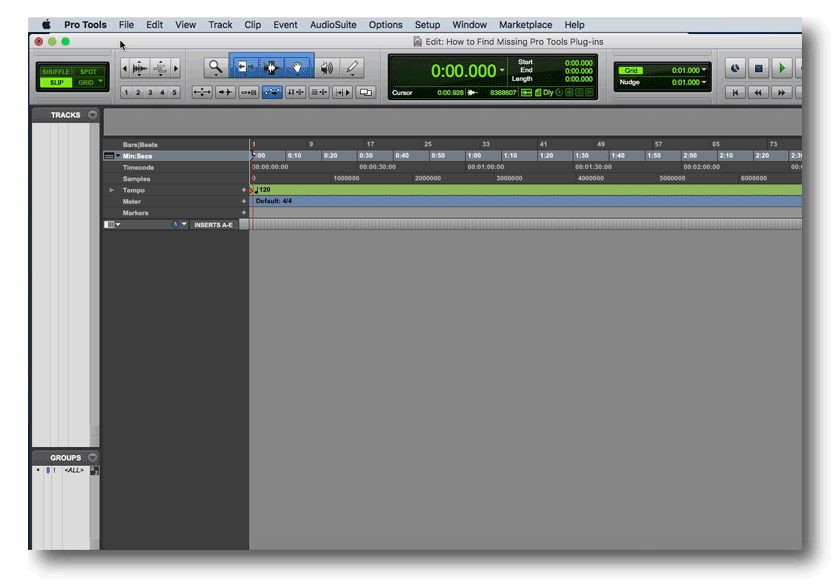Select the Grabber hand tool
840x586 pixels.
point(297,67)
